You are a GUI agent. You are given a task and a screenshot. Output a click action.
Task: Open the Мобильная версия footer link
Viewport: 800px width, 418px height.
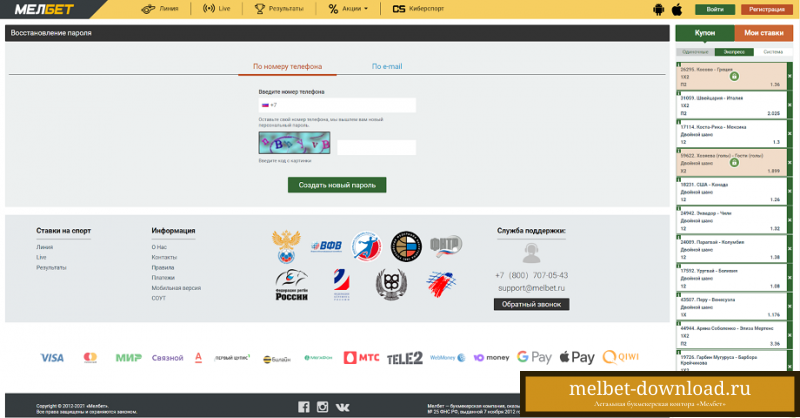176,288
